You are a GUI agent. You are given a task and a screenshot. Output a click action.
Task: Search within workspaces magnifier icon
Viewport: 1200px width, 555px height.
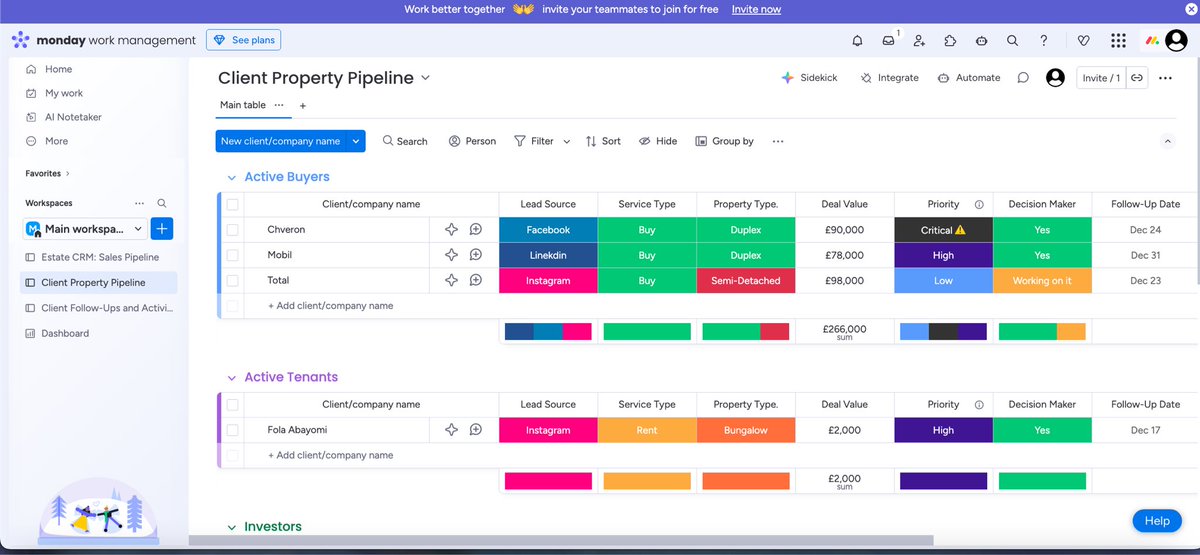(x=162, y=203)
